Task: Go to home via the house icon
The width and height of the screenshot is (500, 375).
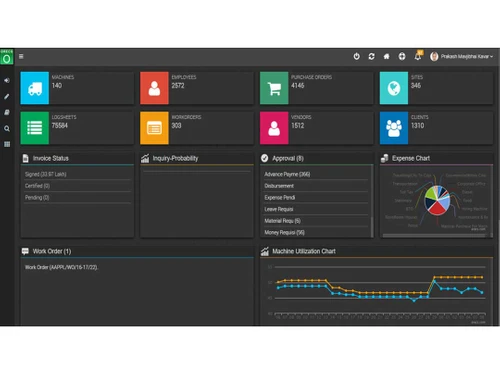Action: [x=386, y=56]
